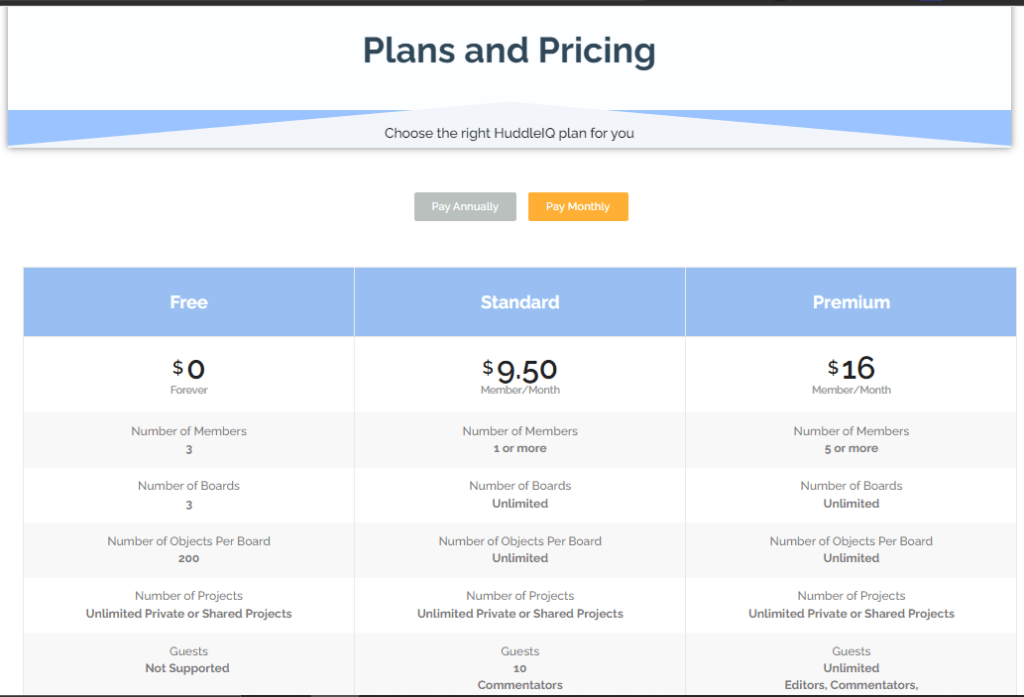Click the Free plan column header
This screenshot has height=697, width=1024.
[x=189, y=302]
